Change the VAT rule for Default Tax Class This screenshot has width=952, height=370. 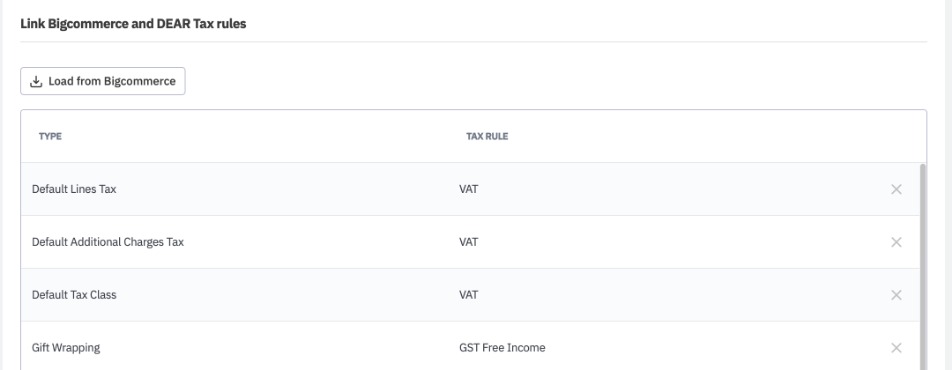tap(468, 295)
